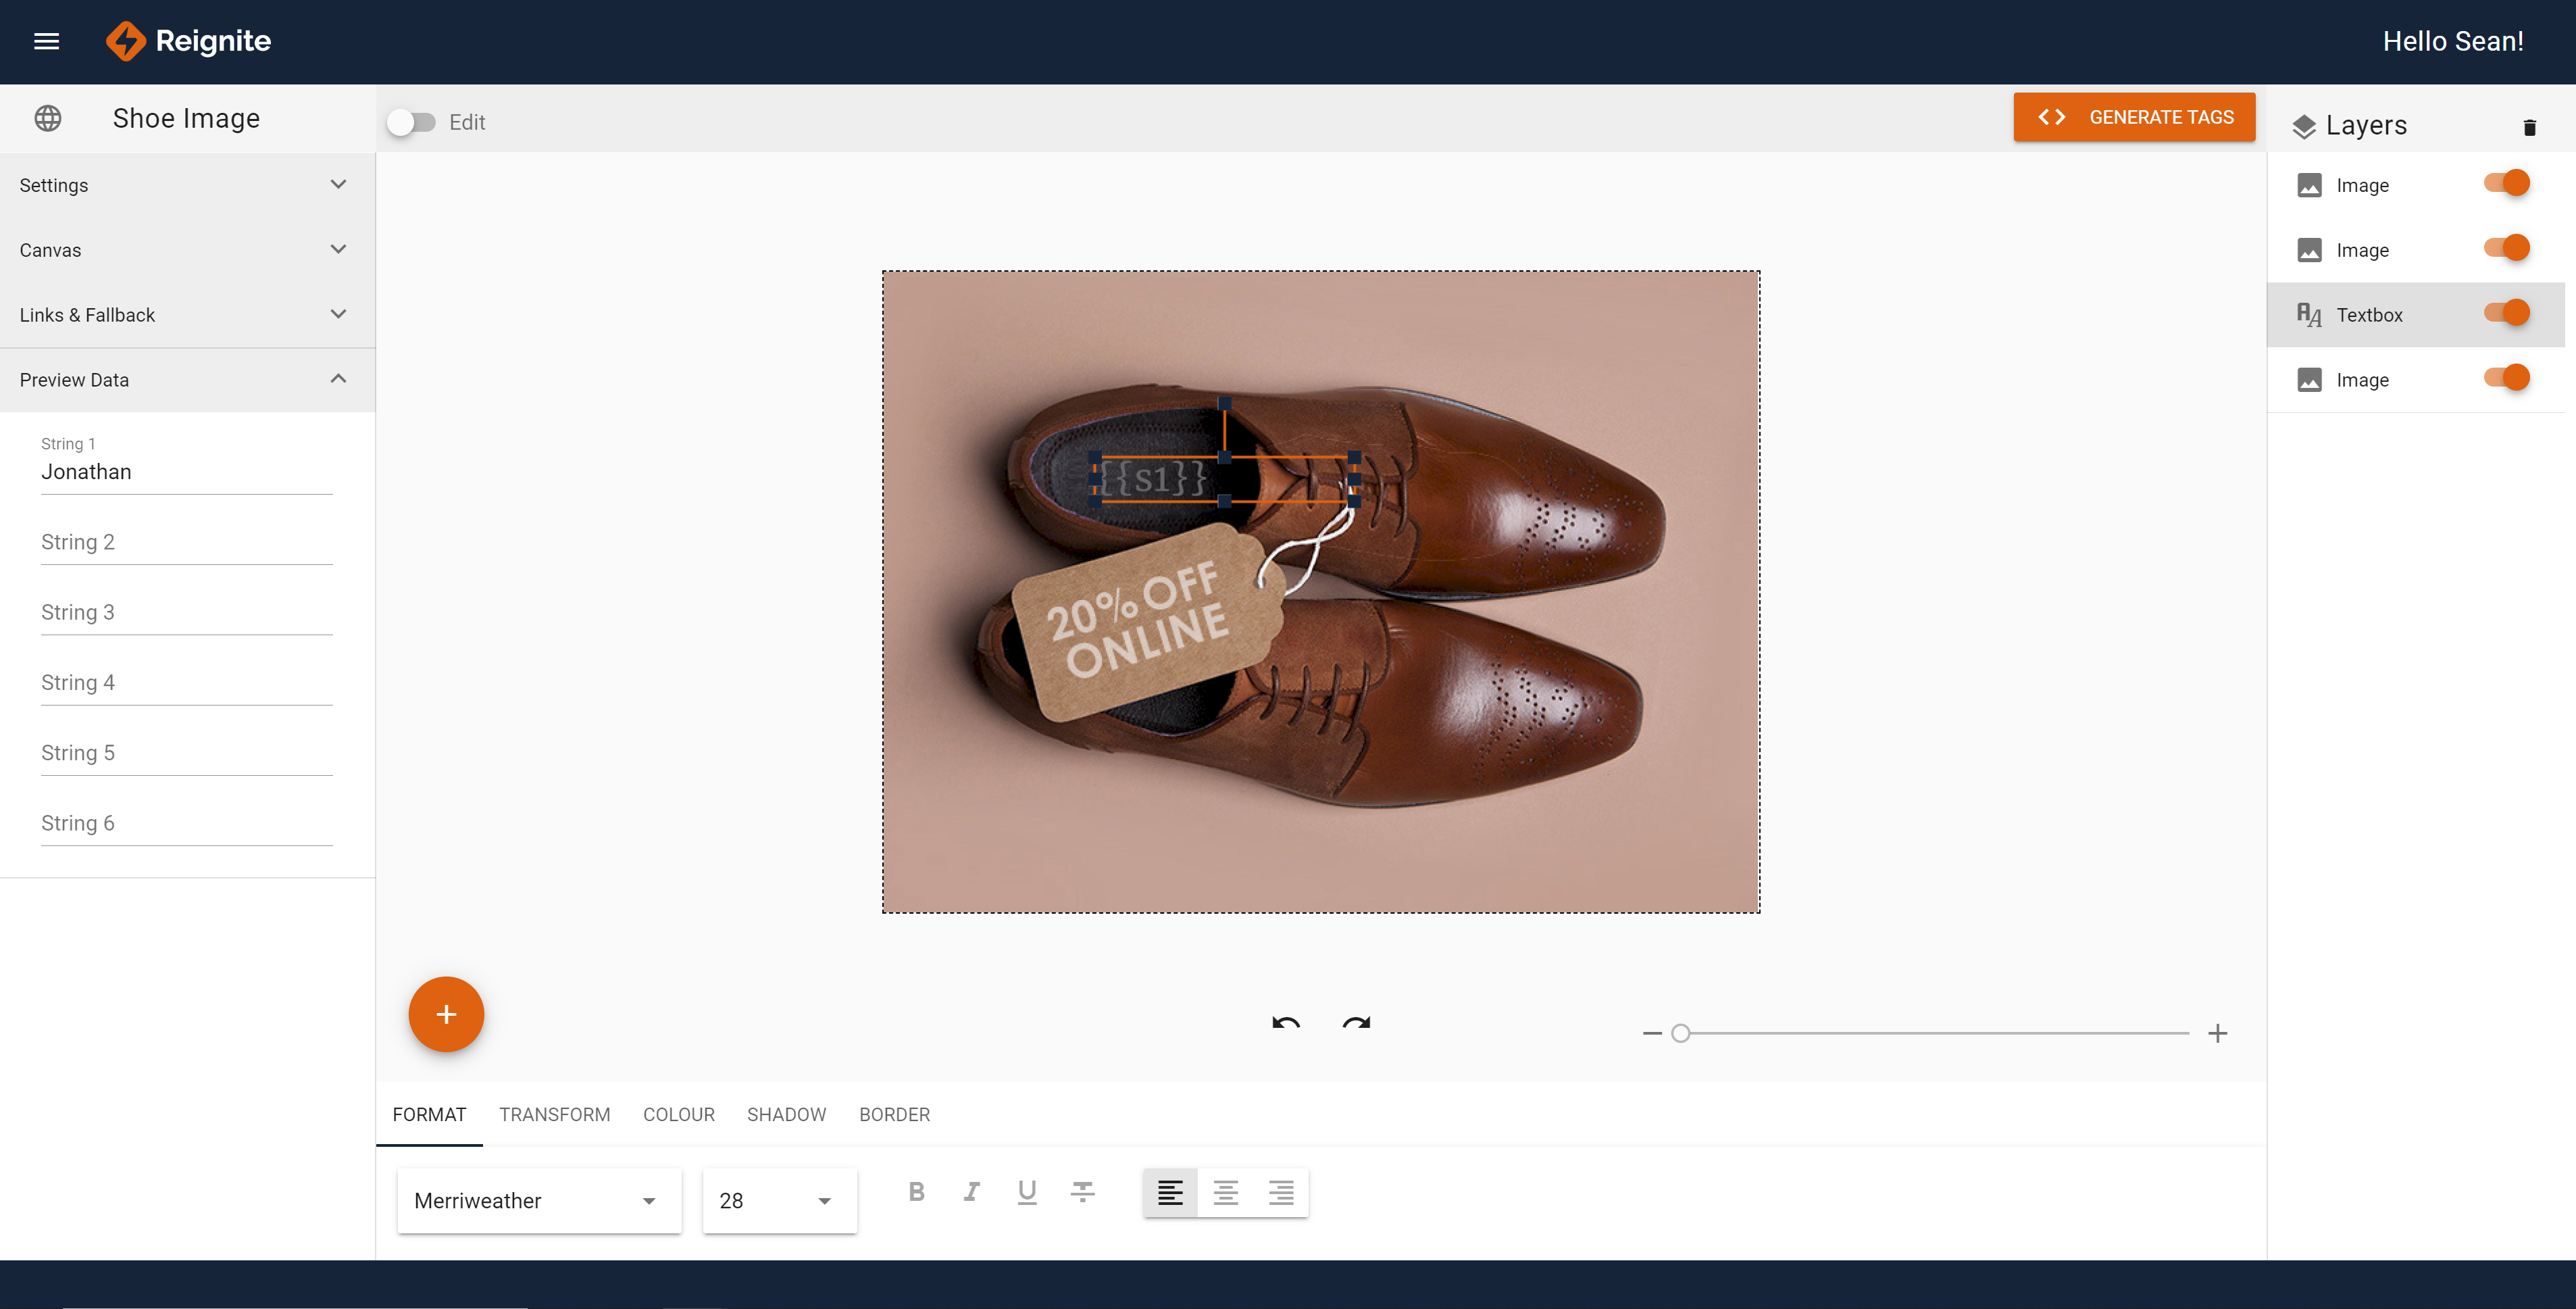Viewport: 2576px width, 1309px height.
Task: Delete layer with the trash icon
Action: (x=2529, y=127)
